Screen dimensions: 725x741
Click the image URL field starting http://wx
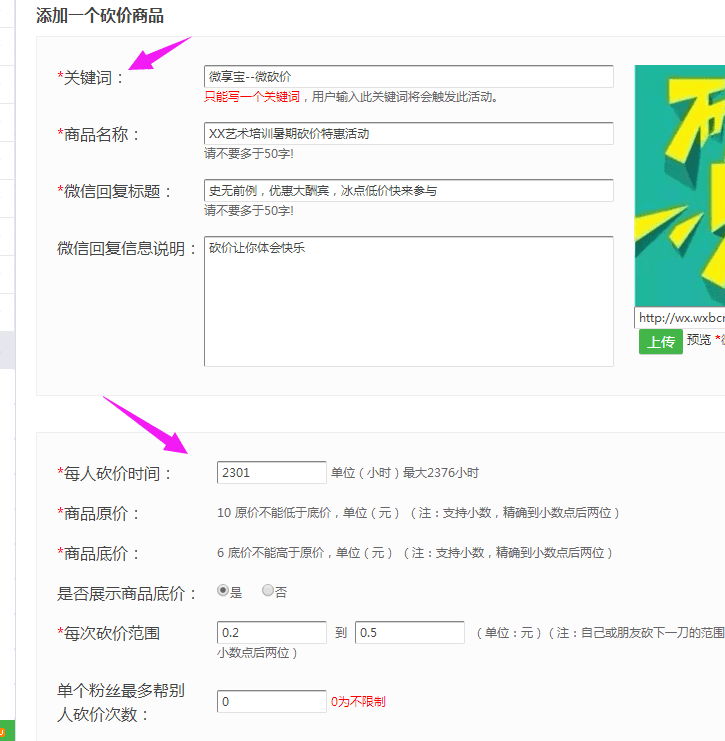click(x=680, y=318)
